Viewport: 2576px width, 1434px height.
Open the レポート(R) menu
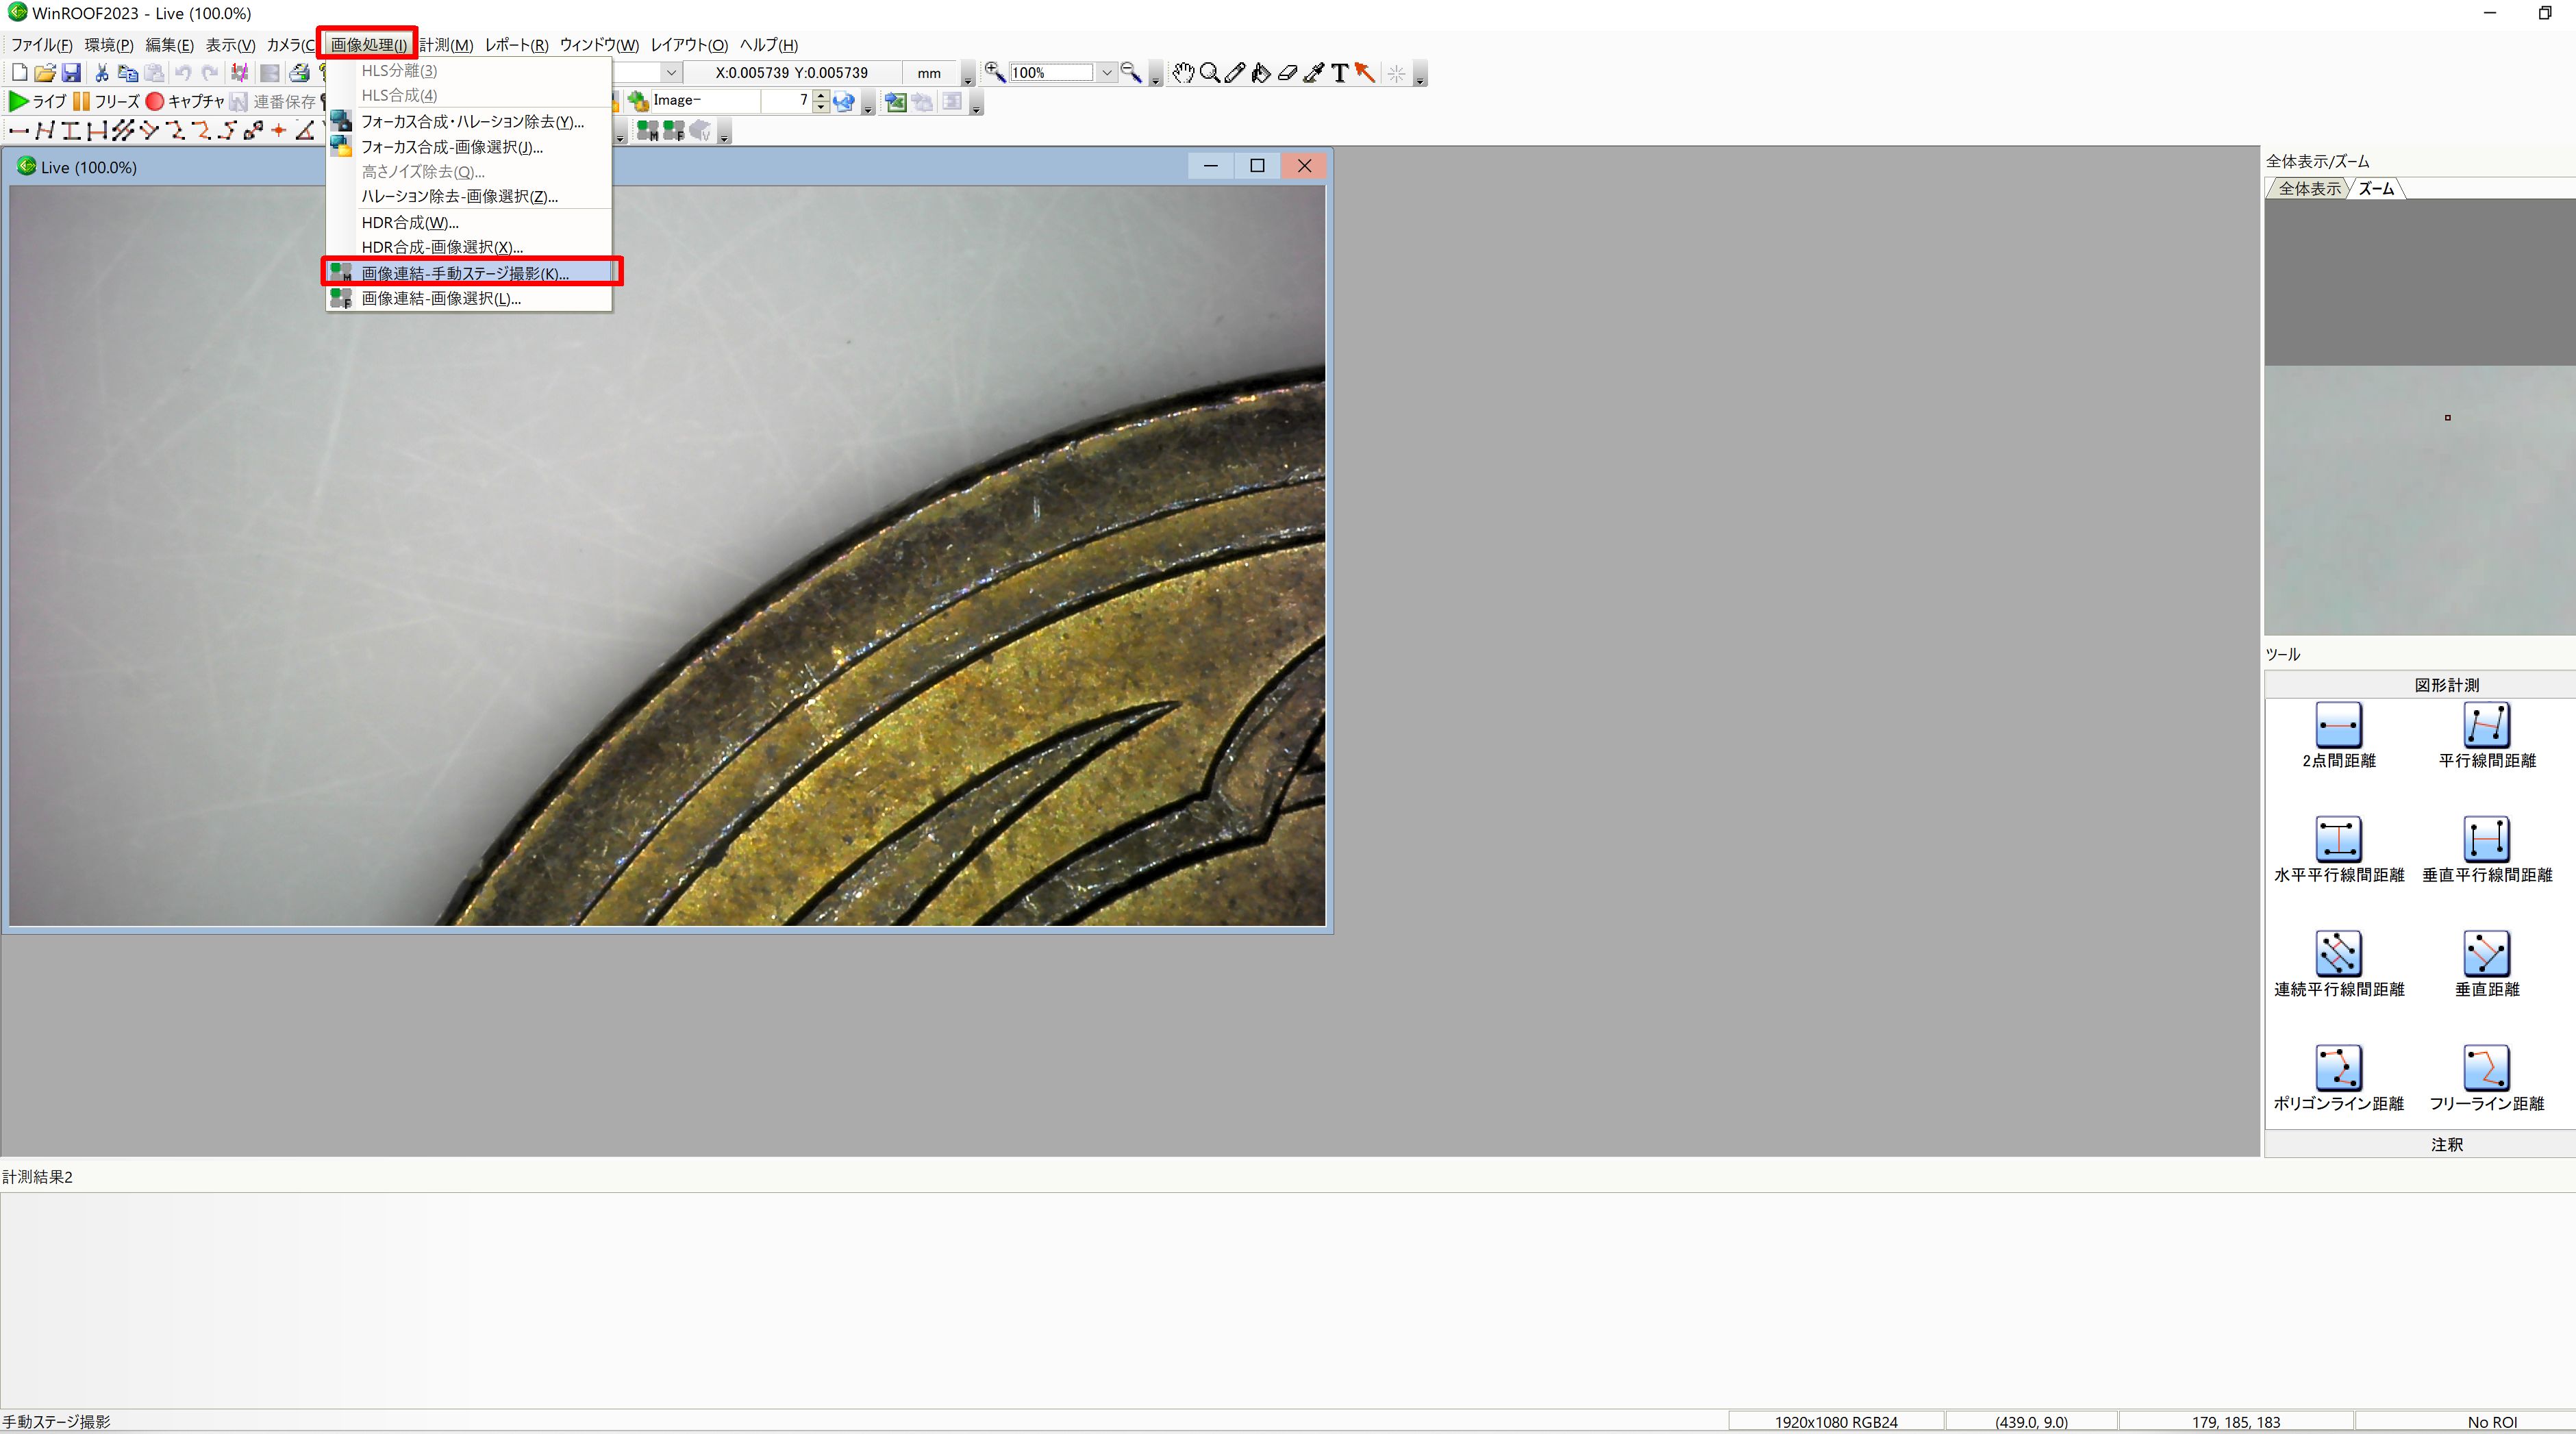pyautogui.click(x=516, y=45)
